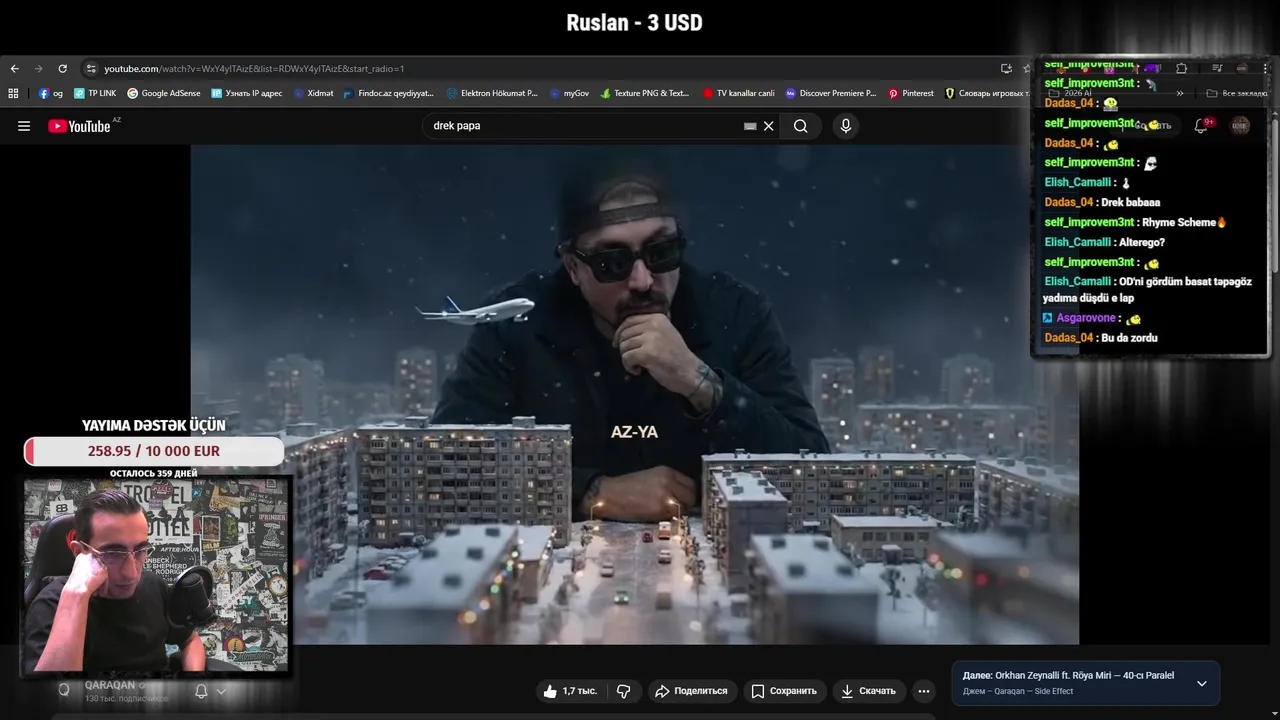Open the Pinterest bookmark
Image resolution: width=1280 pixels, height=720 pixels.
click(911, 93)
